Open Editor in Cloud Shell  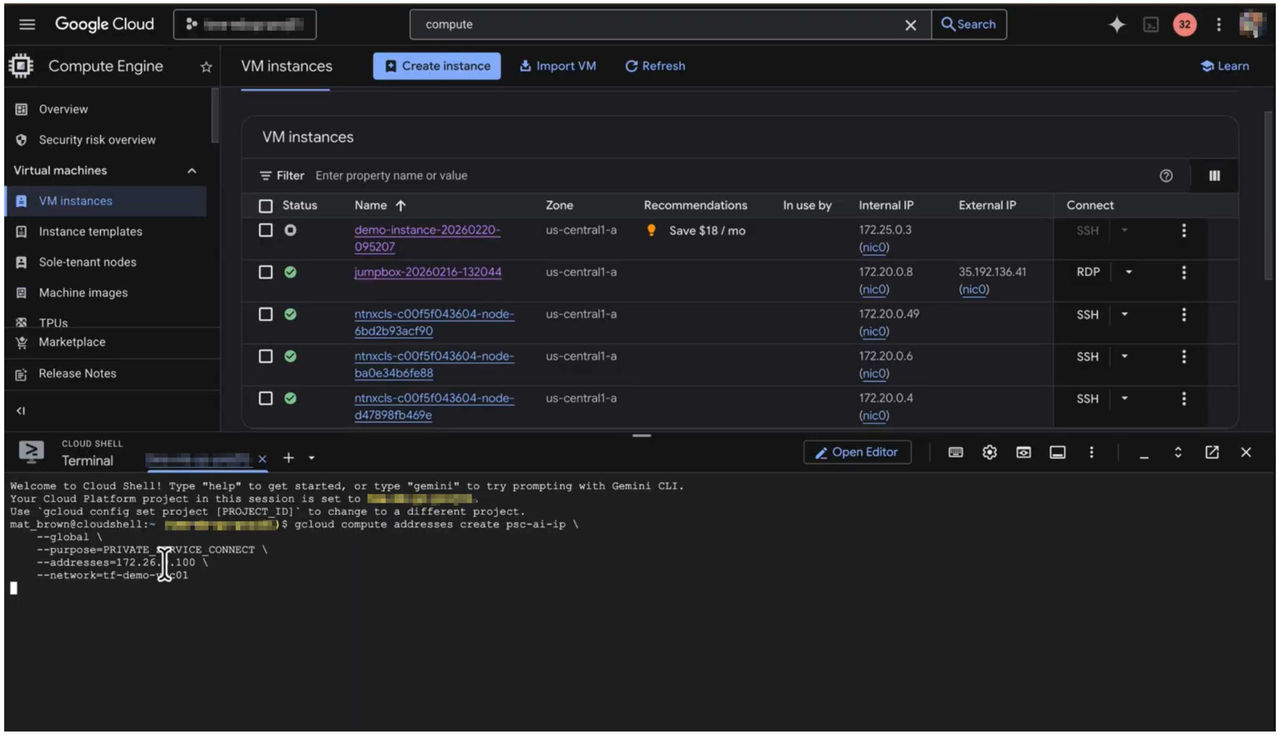coord(857,453)
